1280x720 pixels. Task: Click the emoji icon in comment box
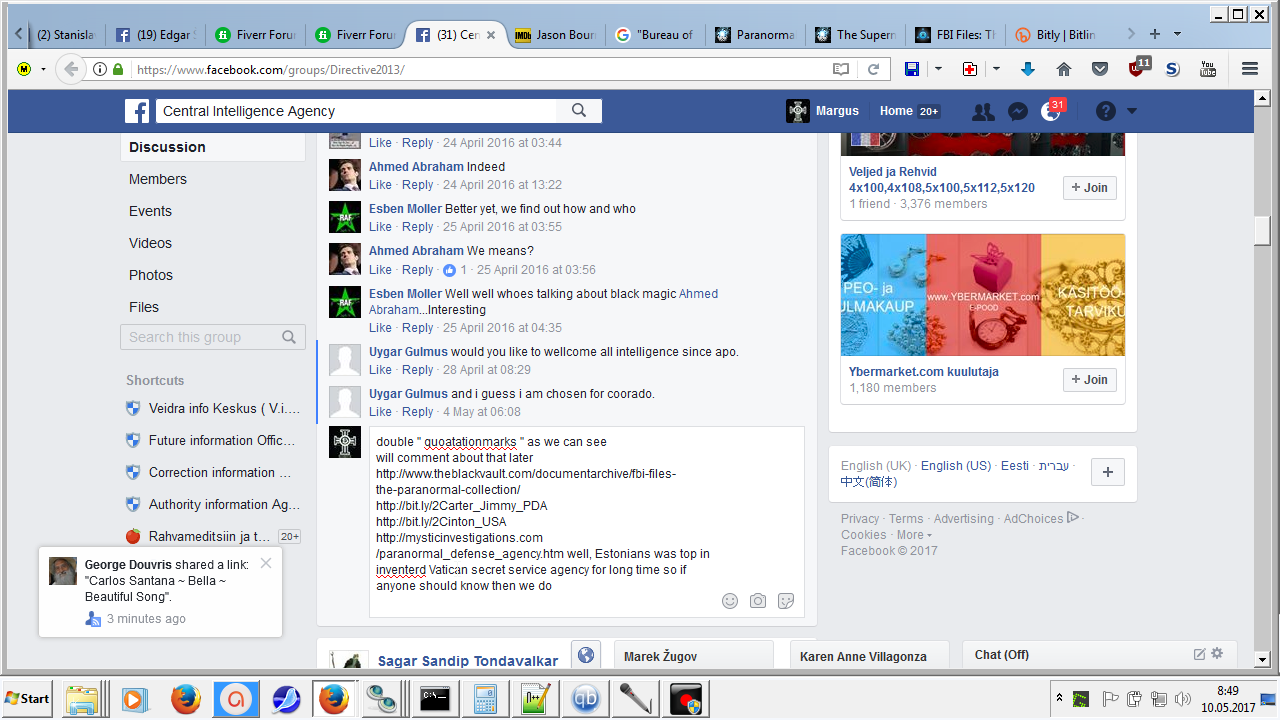[730, 601]
